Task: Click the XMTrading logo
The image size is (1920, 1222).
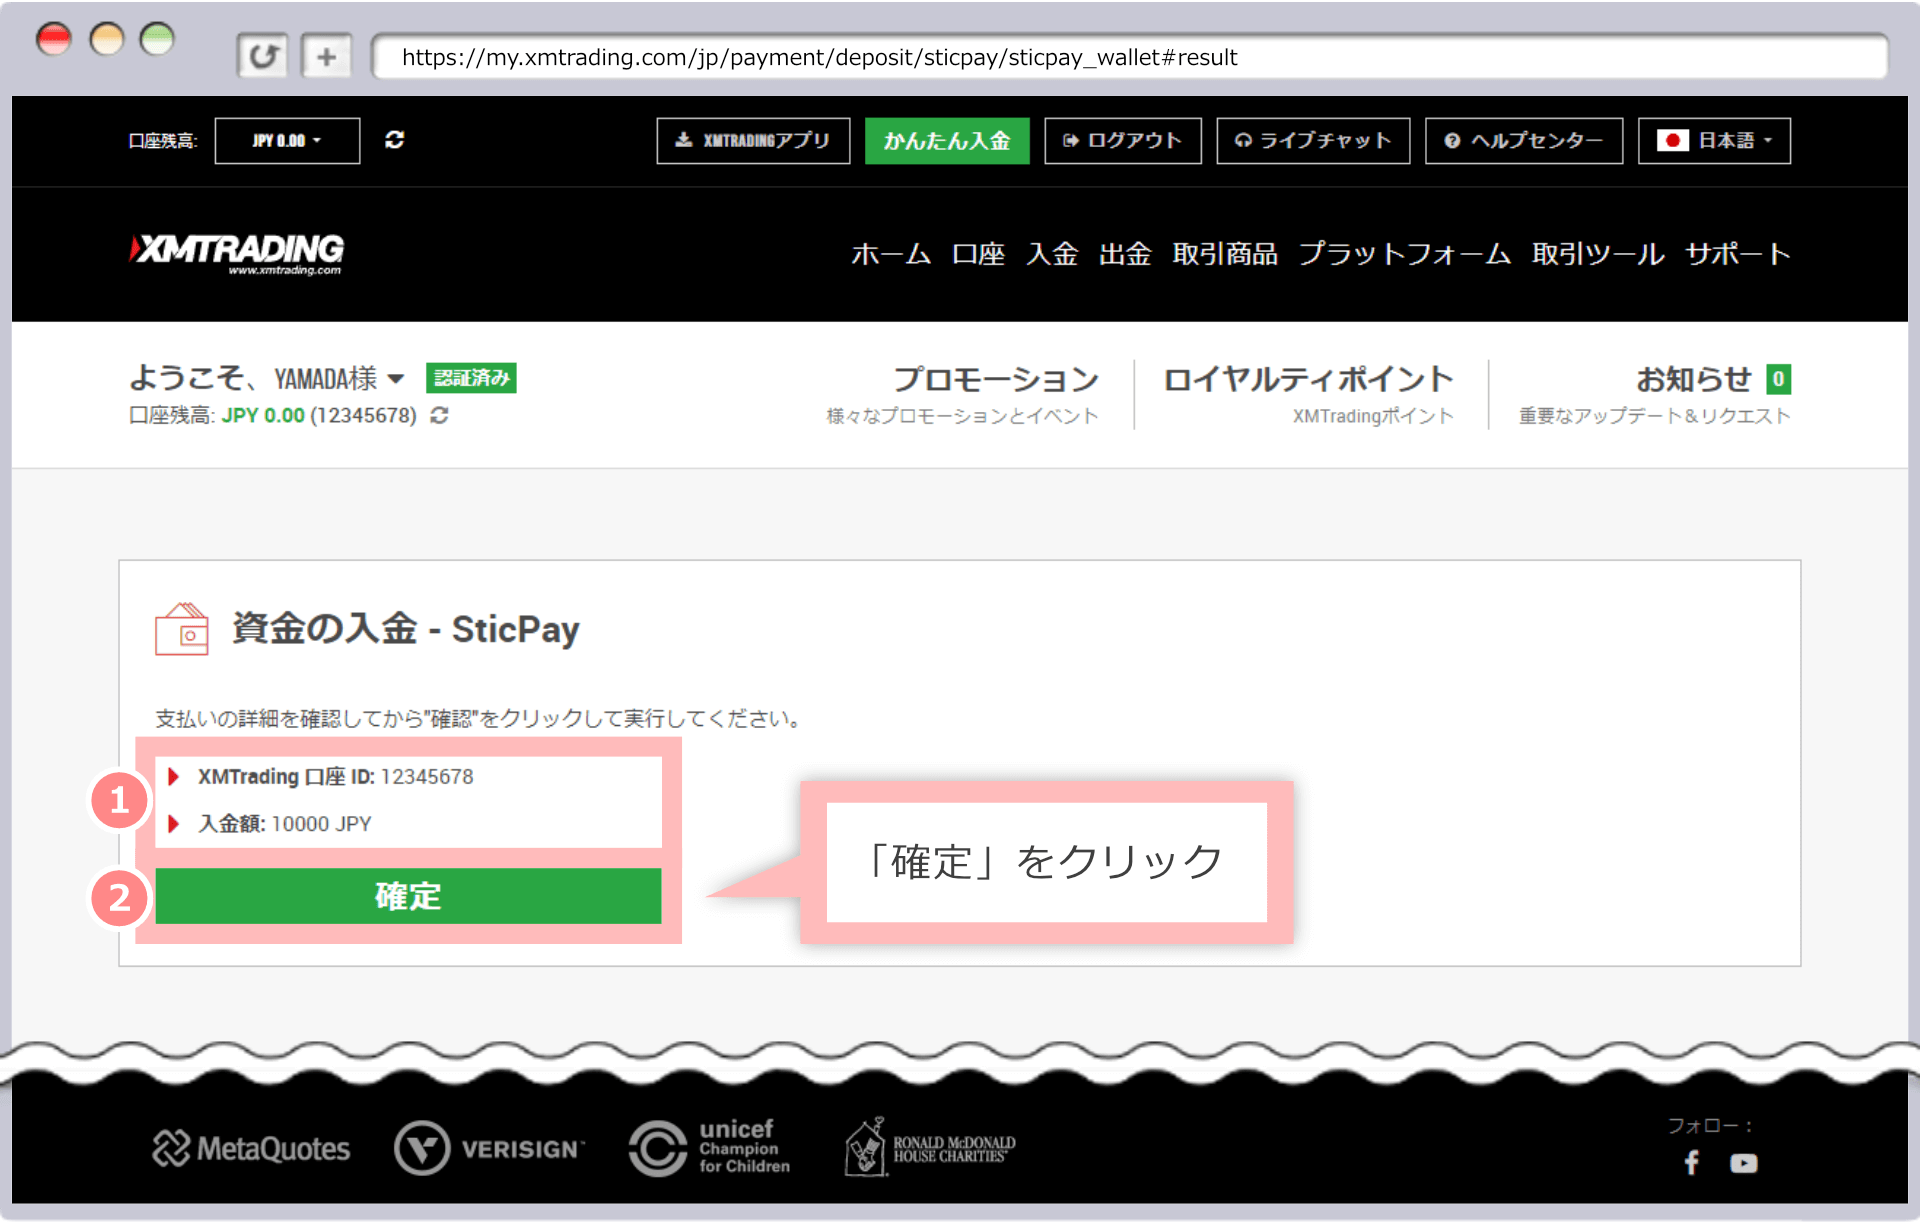Action: pyautogui.click(x=237, y=252)
